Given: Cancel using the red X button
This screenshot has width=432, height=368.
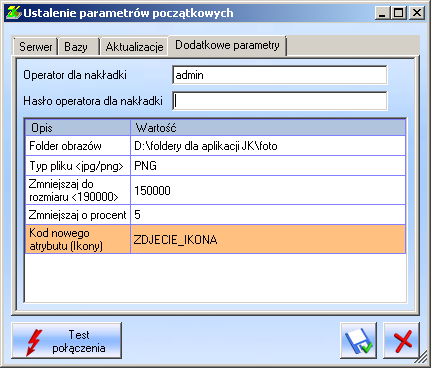Looking at the screenshot, I should pos(401,340).
